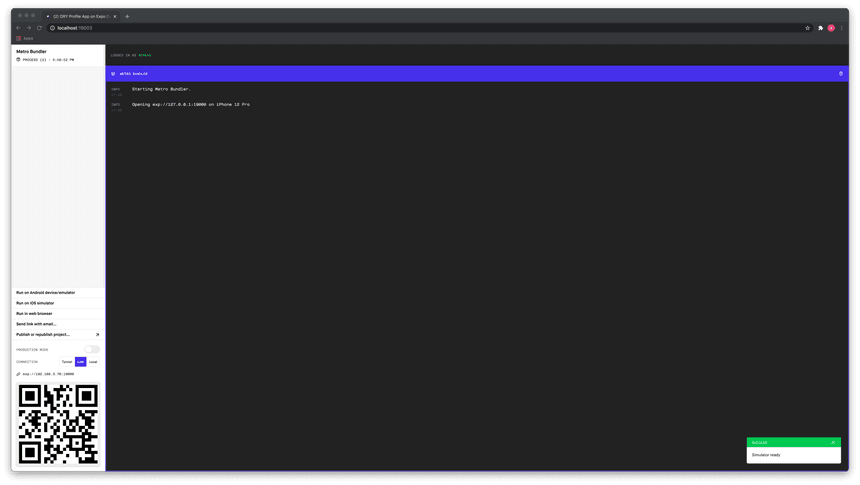Click the 'Opening exp://127.0.0.1' log line
The width and height of the screenshot is (860, 485).
pyautogui.click(x=191, y=104)
